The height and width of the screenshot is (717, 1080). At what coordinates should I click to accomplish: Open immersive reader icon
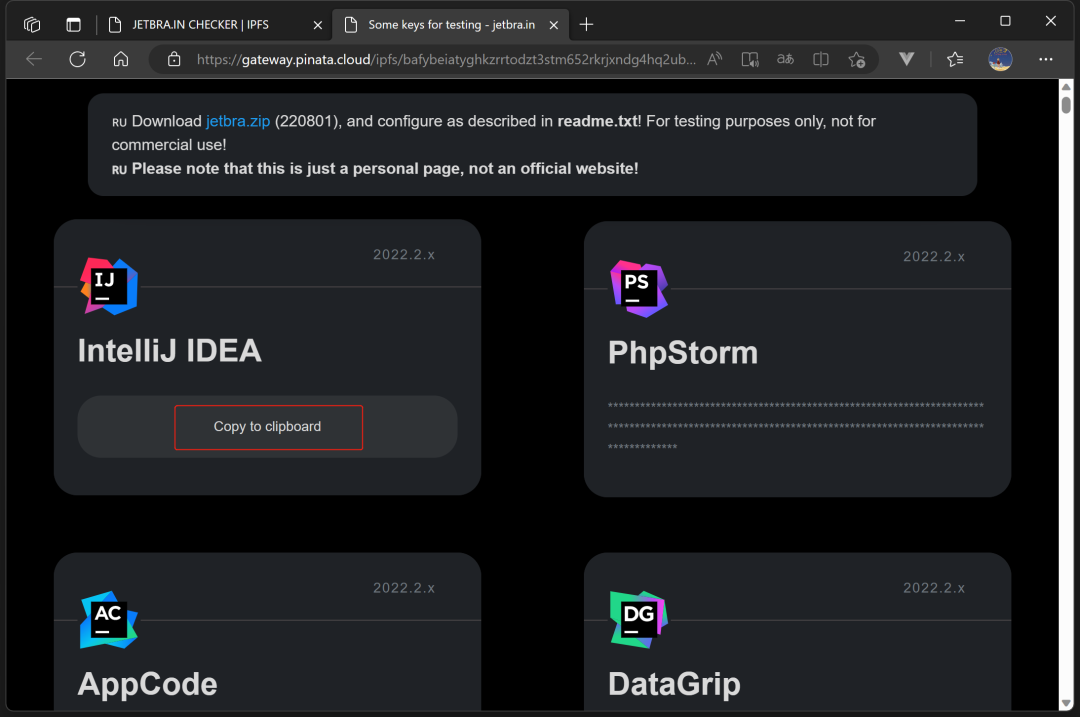pyautogui.click(x=749, y=59)
